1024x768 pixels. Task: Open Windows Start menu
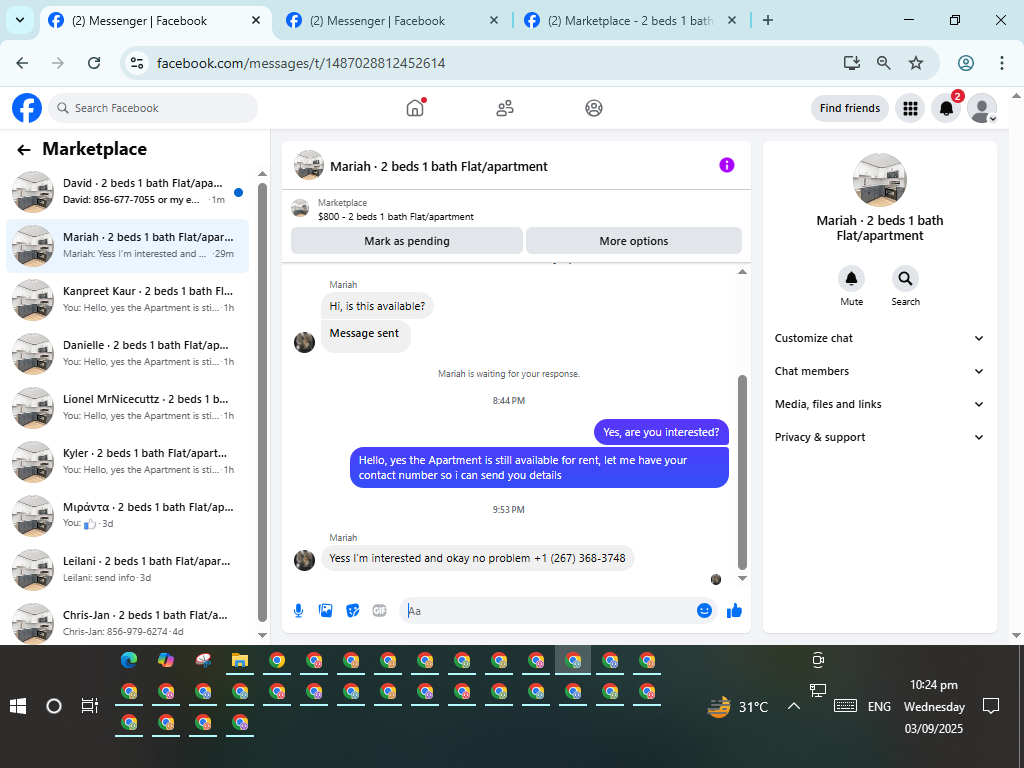pos(18,706)
